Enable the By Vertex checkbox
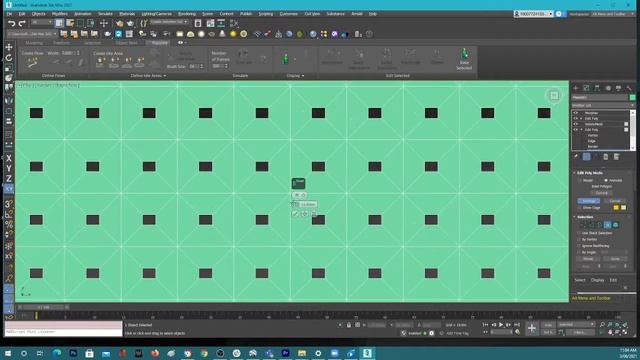 579,240
